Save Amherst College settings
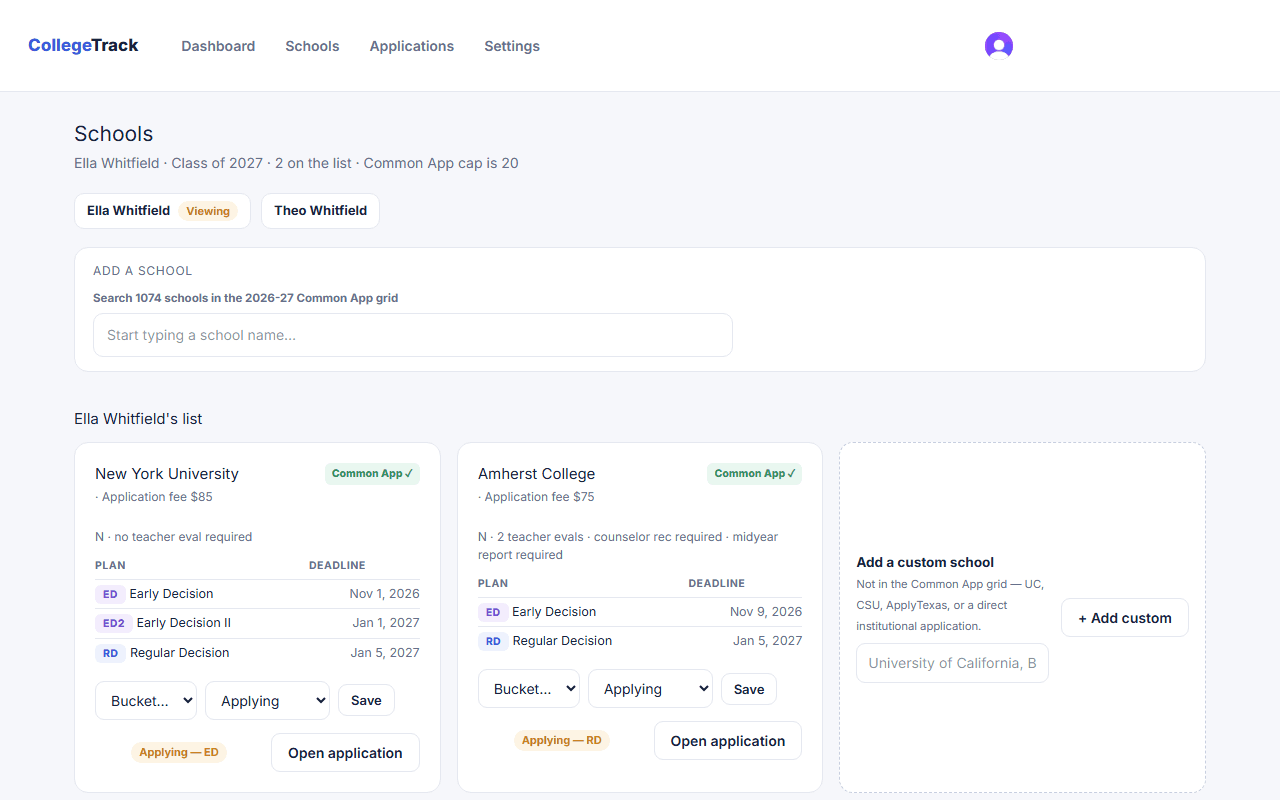 click(749, 689)
